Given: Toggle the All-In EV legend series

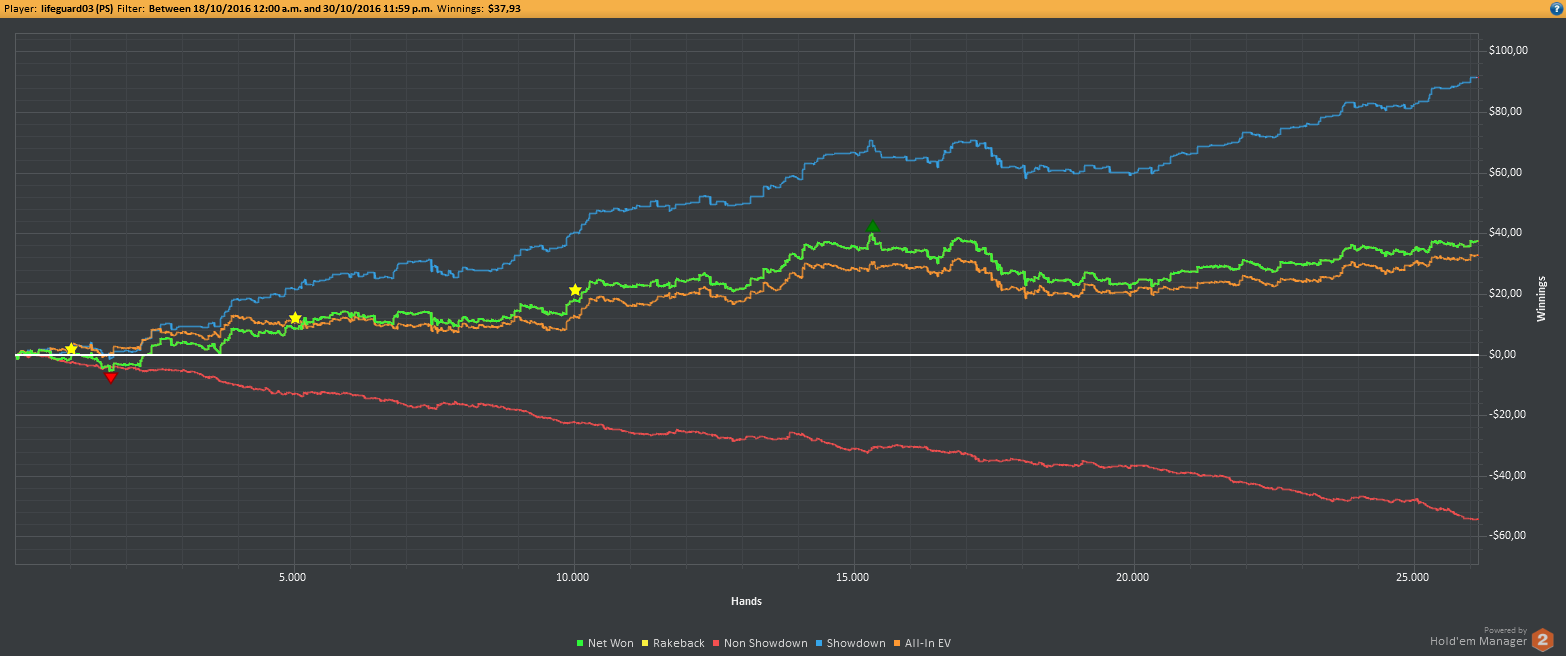Looking at the screenshot, I should point(922,643).
